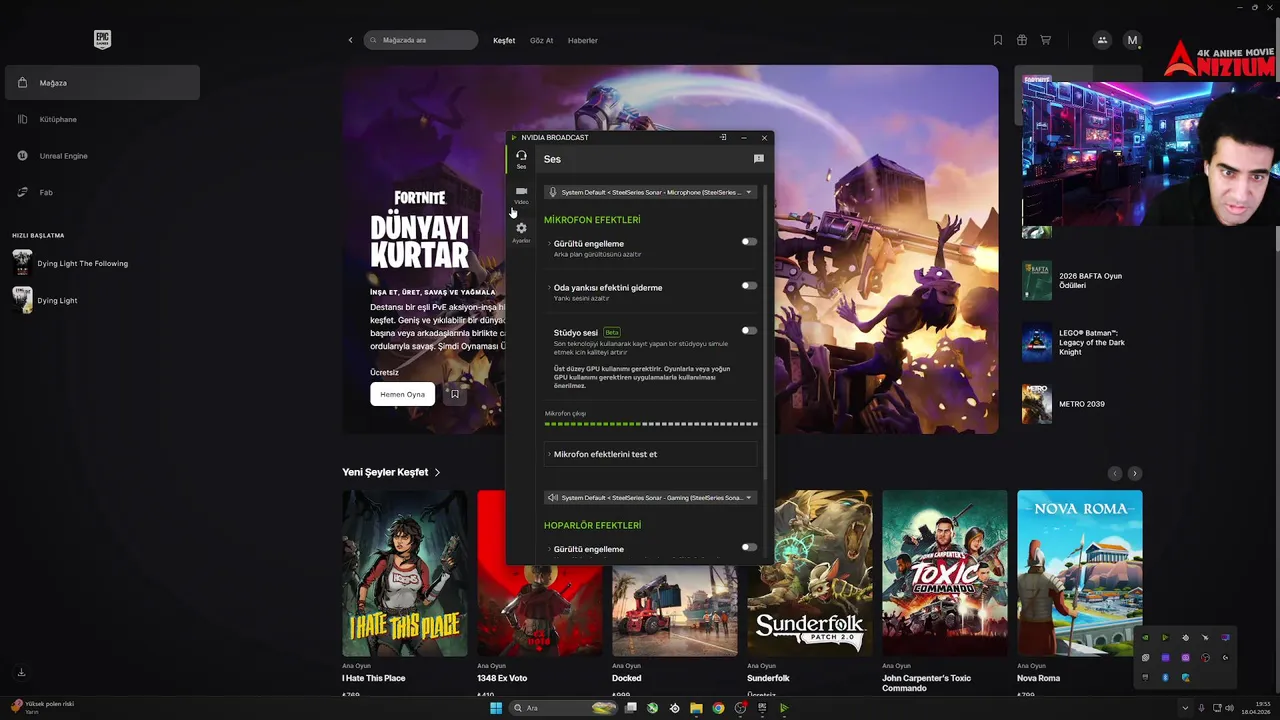Open NVIDIA icon in tray overflow
This screenshot has width=1280, height=720.
pyautogui.click(x=1145, y=637)
